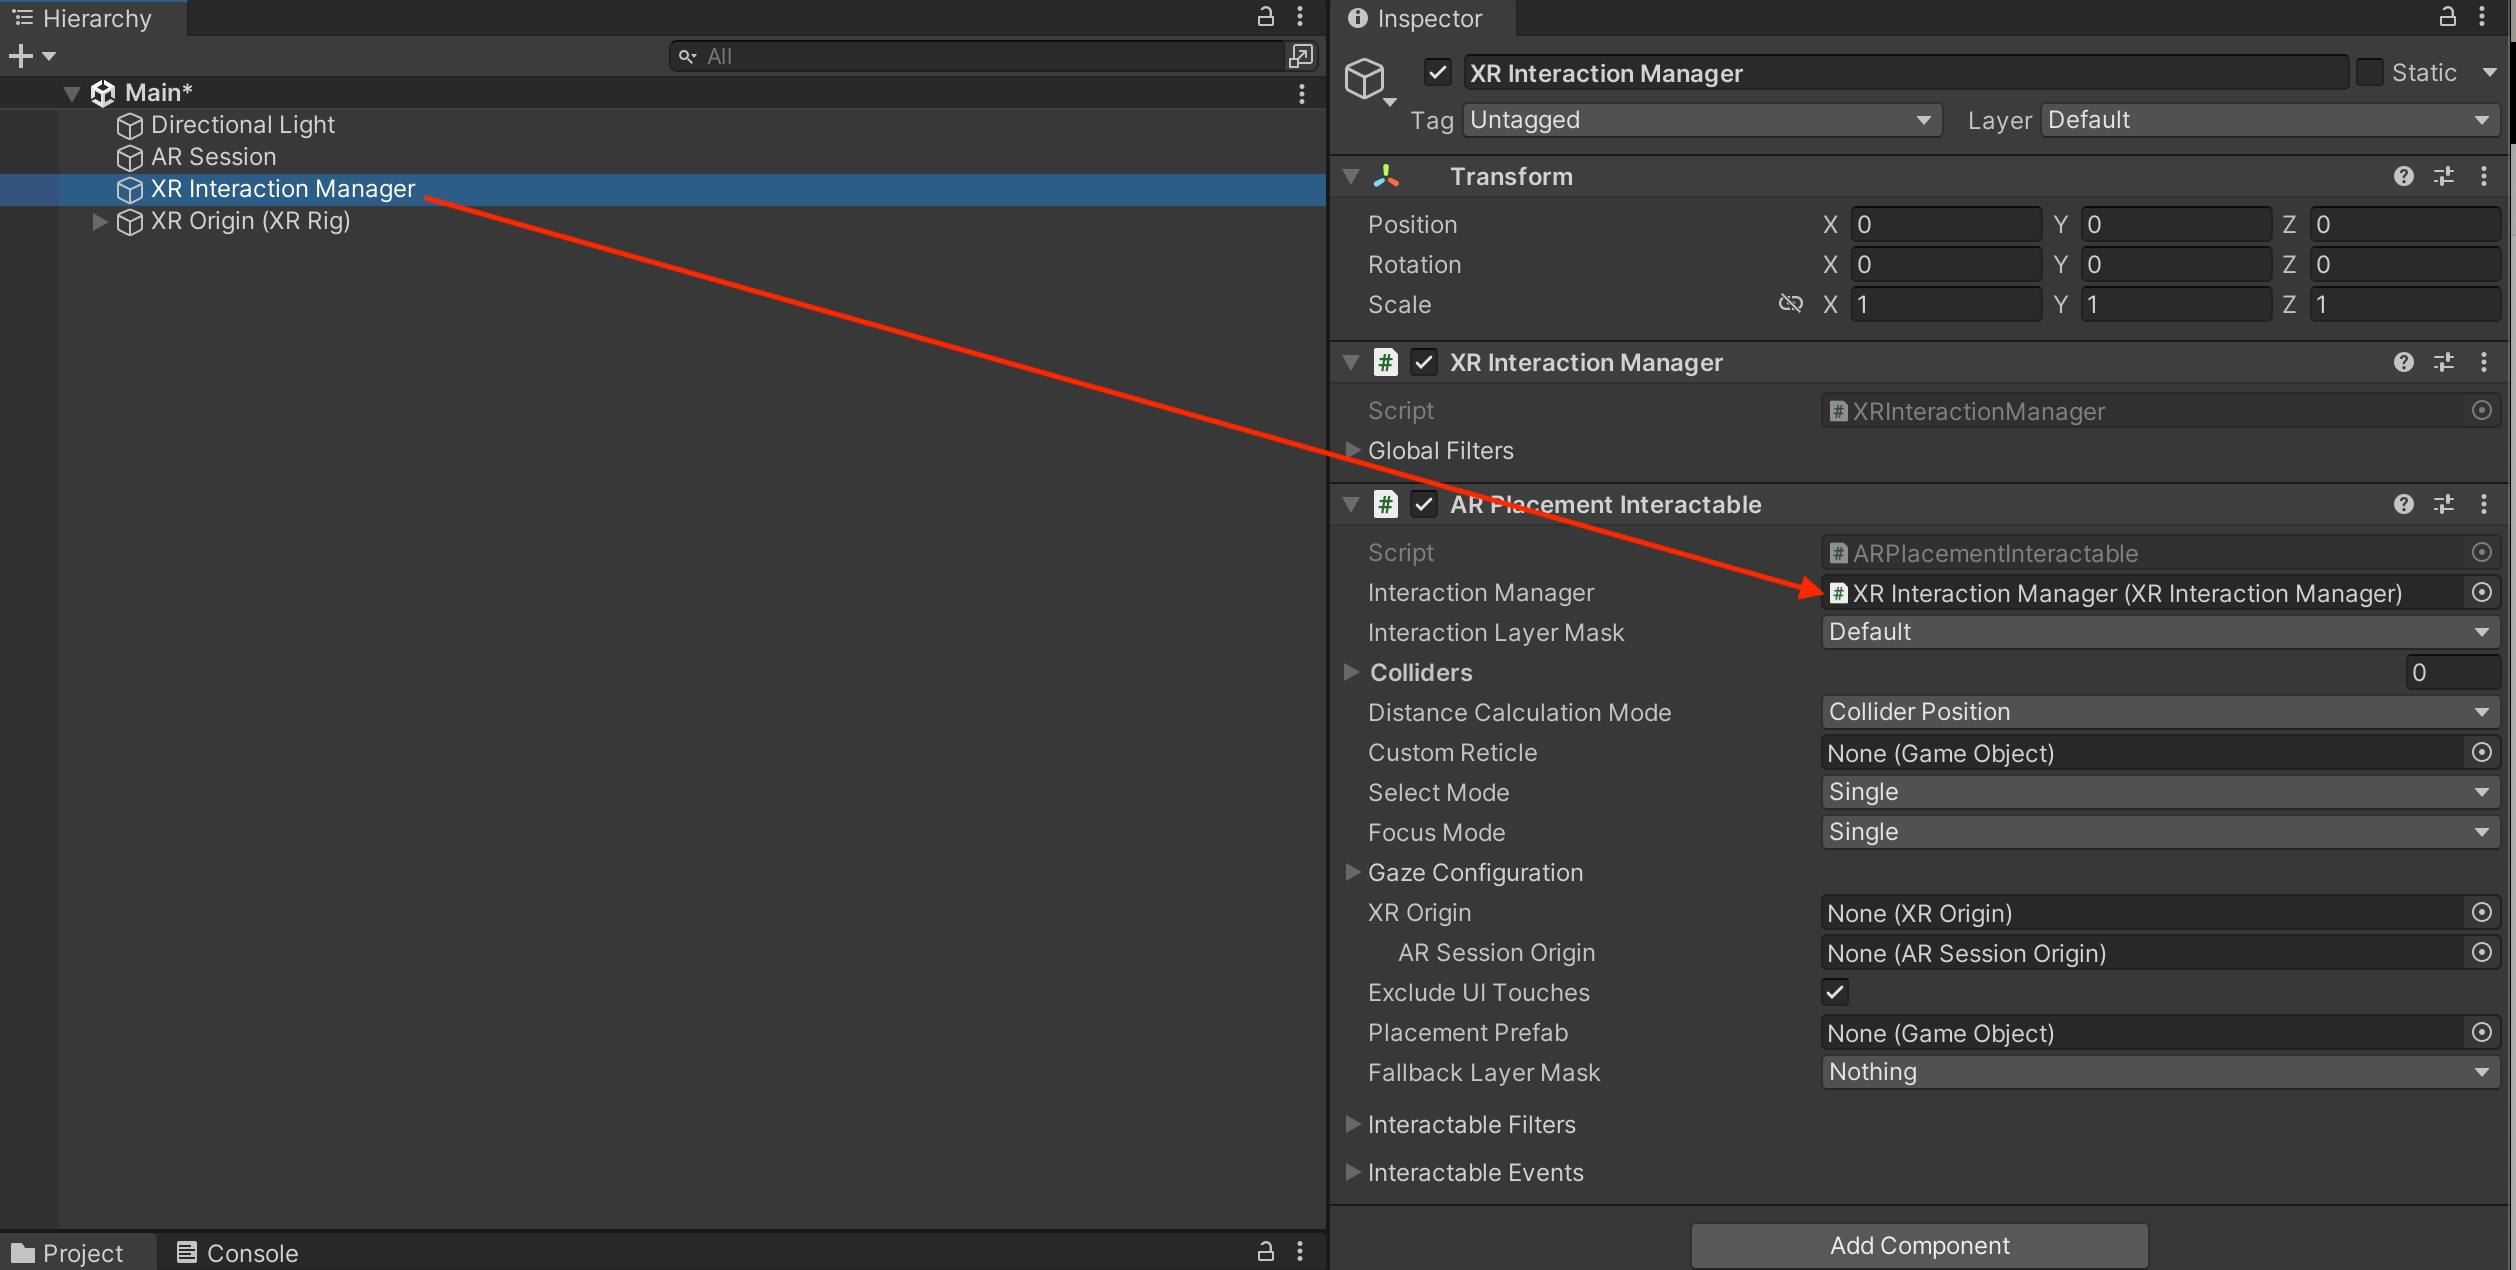Switch to the Console tab
The height and width of the screenshot is (1270, 2516).
[x=238, y=1252]
